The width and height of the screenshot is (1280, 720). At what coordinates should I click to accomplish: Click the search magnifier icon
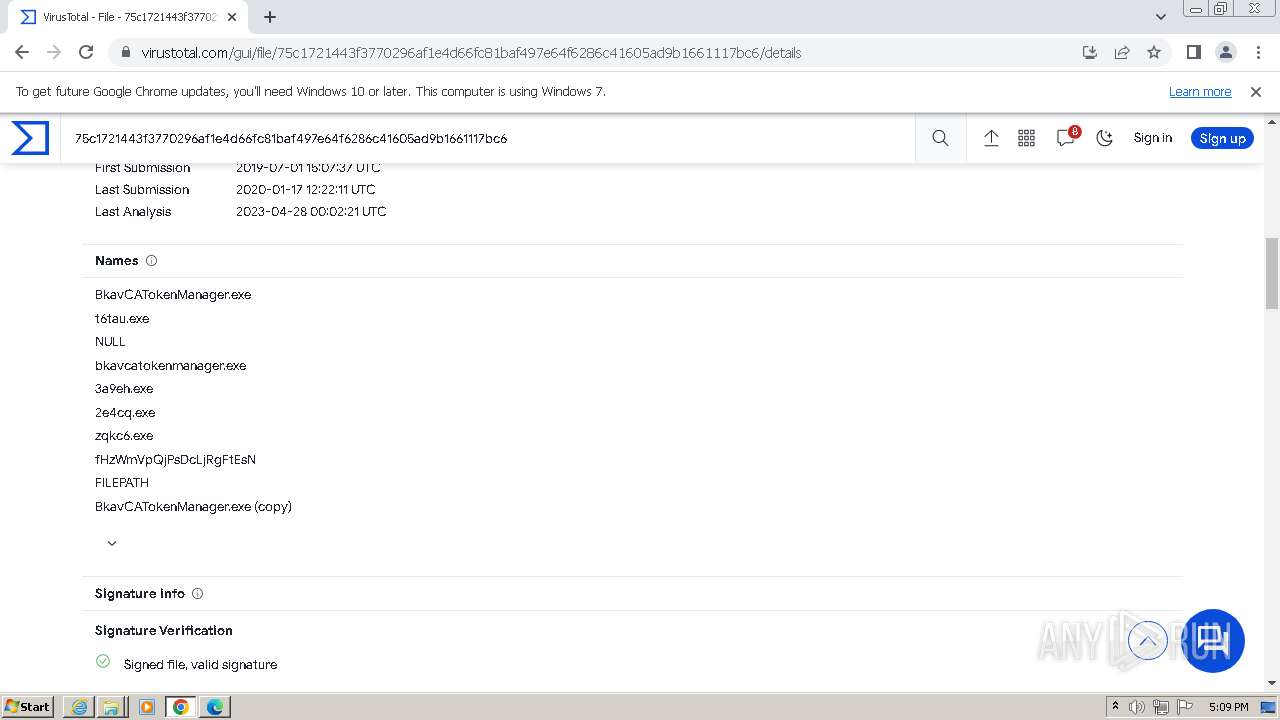click(x=940, y=138)
